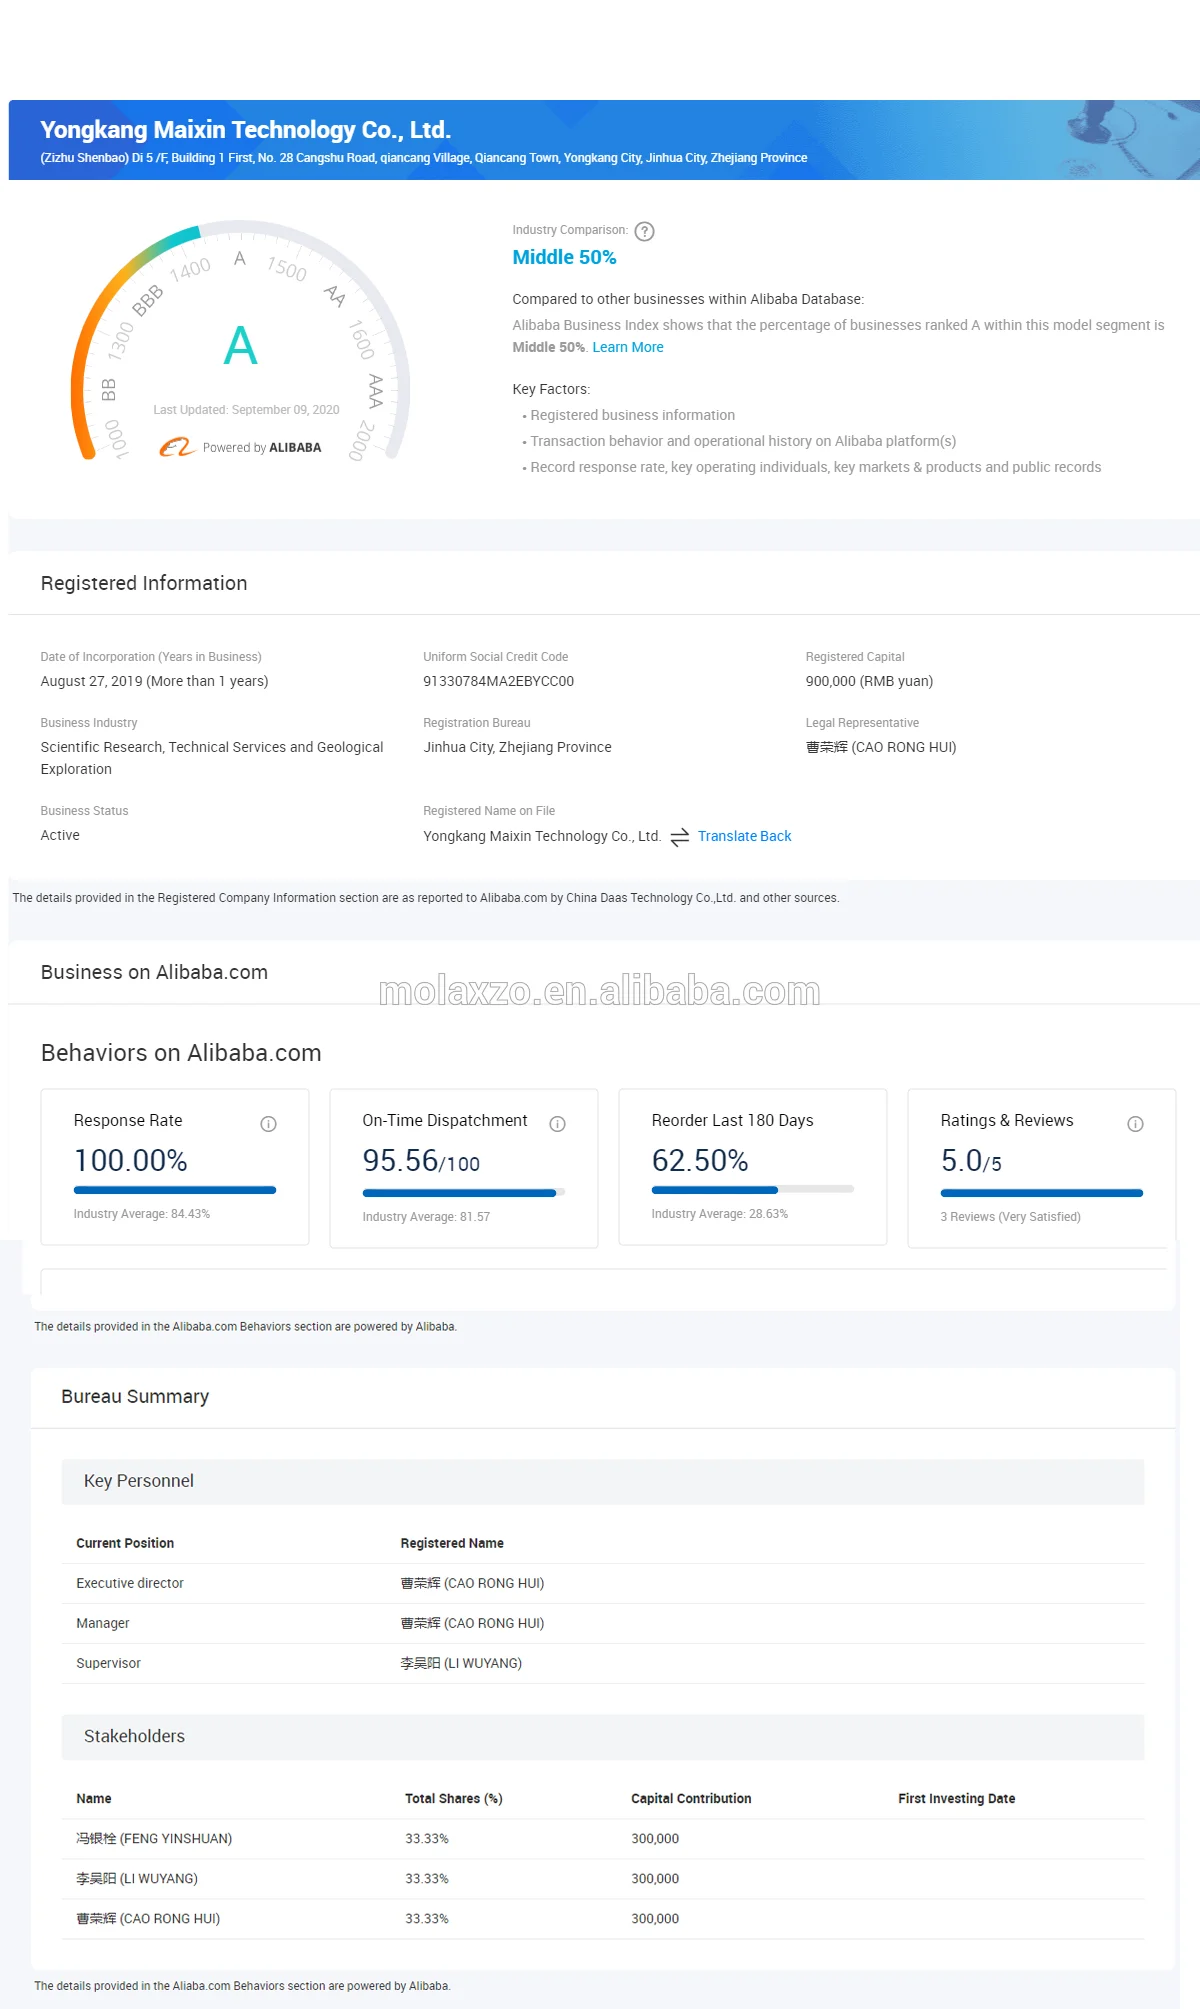Click the Translate Back link

(x=744, y=836)
